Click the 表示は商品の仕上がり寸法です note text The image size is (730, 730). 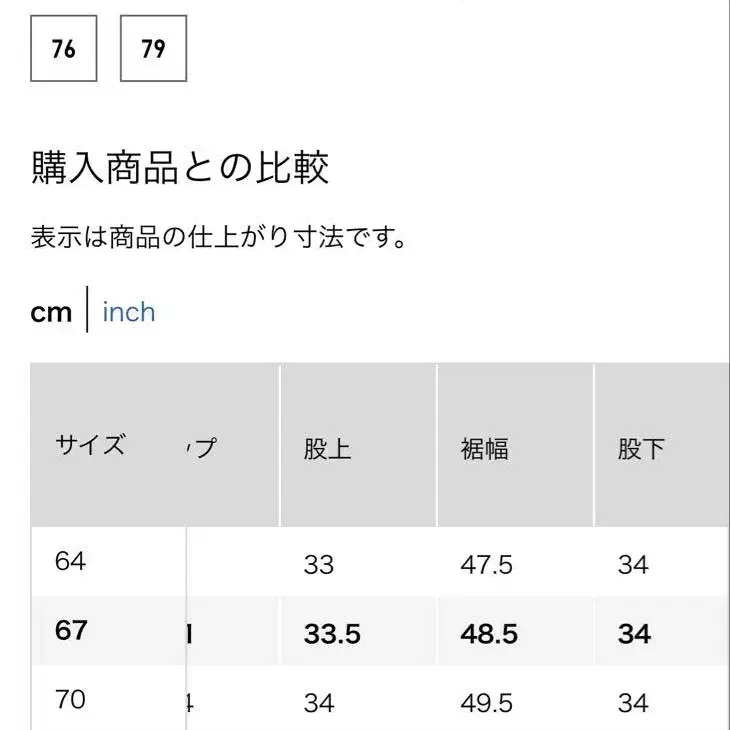[219, 240]
